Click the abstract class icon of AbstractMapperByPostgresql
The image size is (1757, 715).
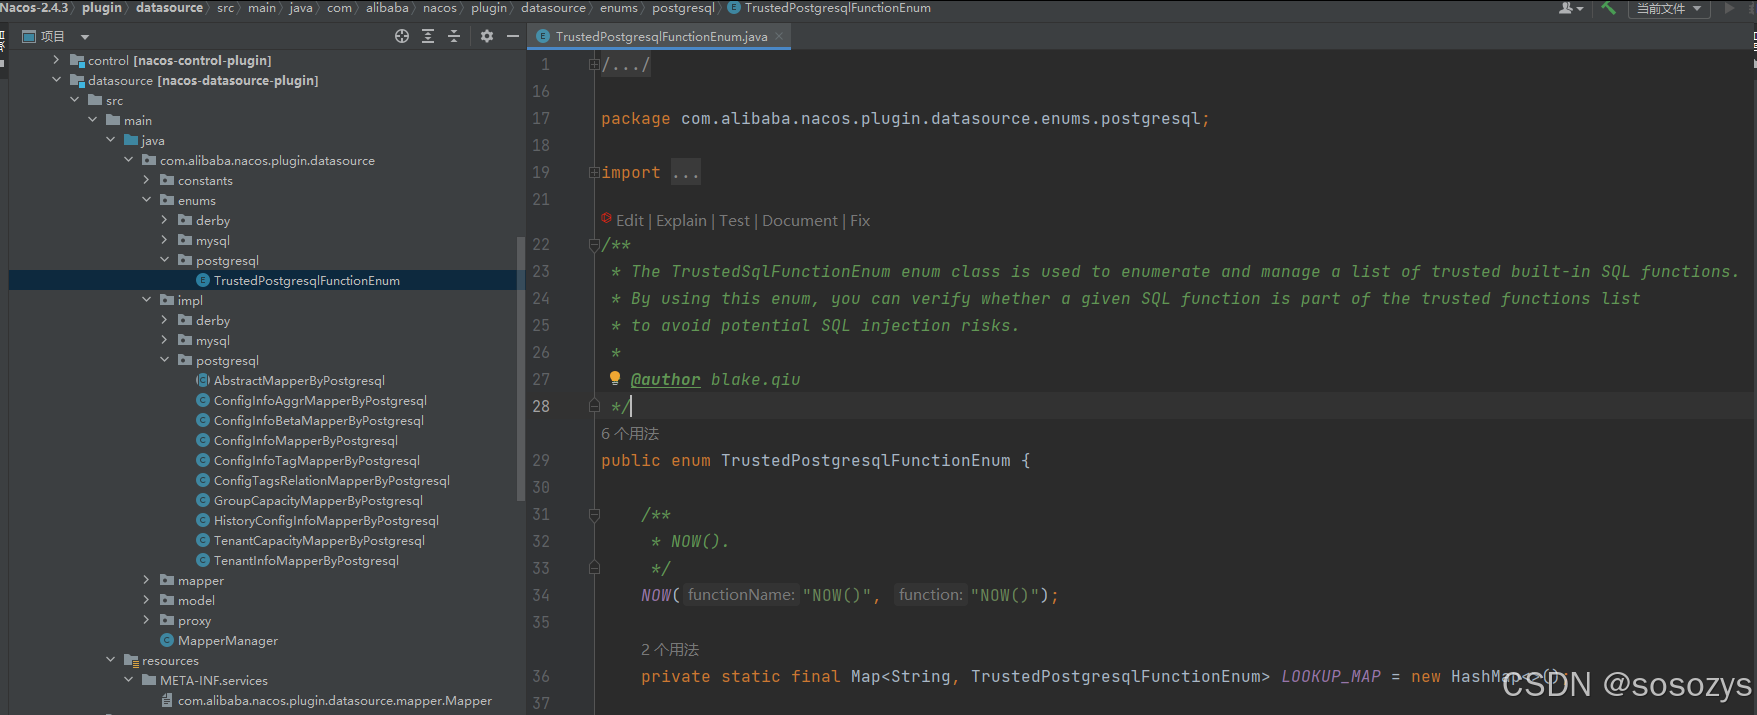[x=203, y=380]
